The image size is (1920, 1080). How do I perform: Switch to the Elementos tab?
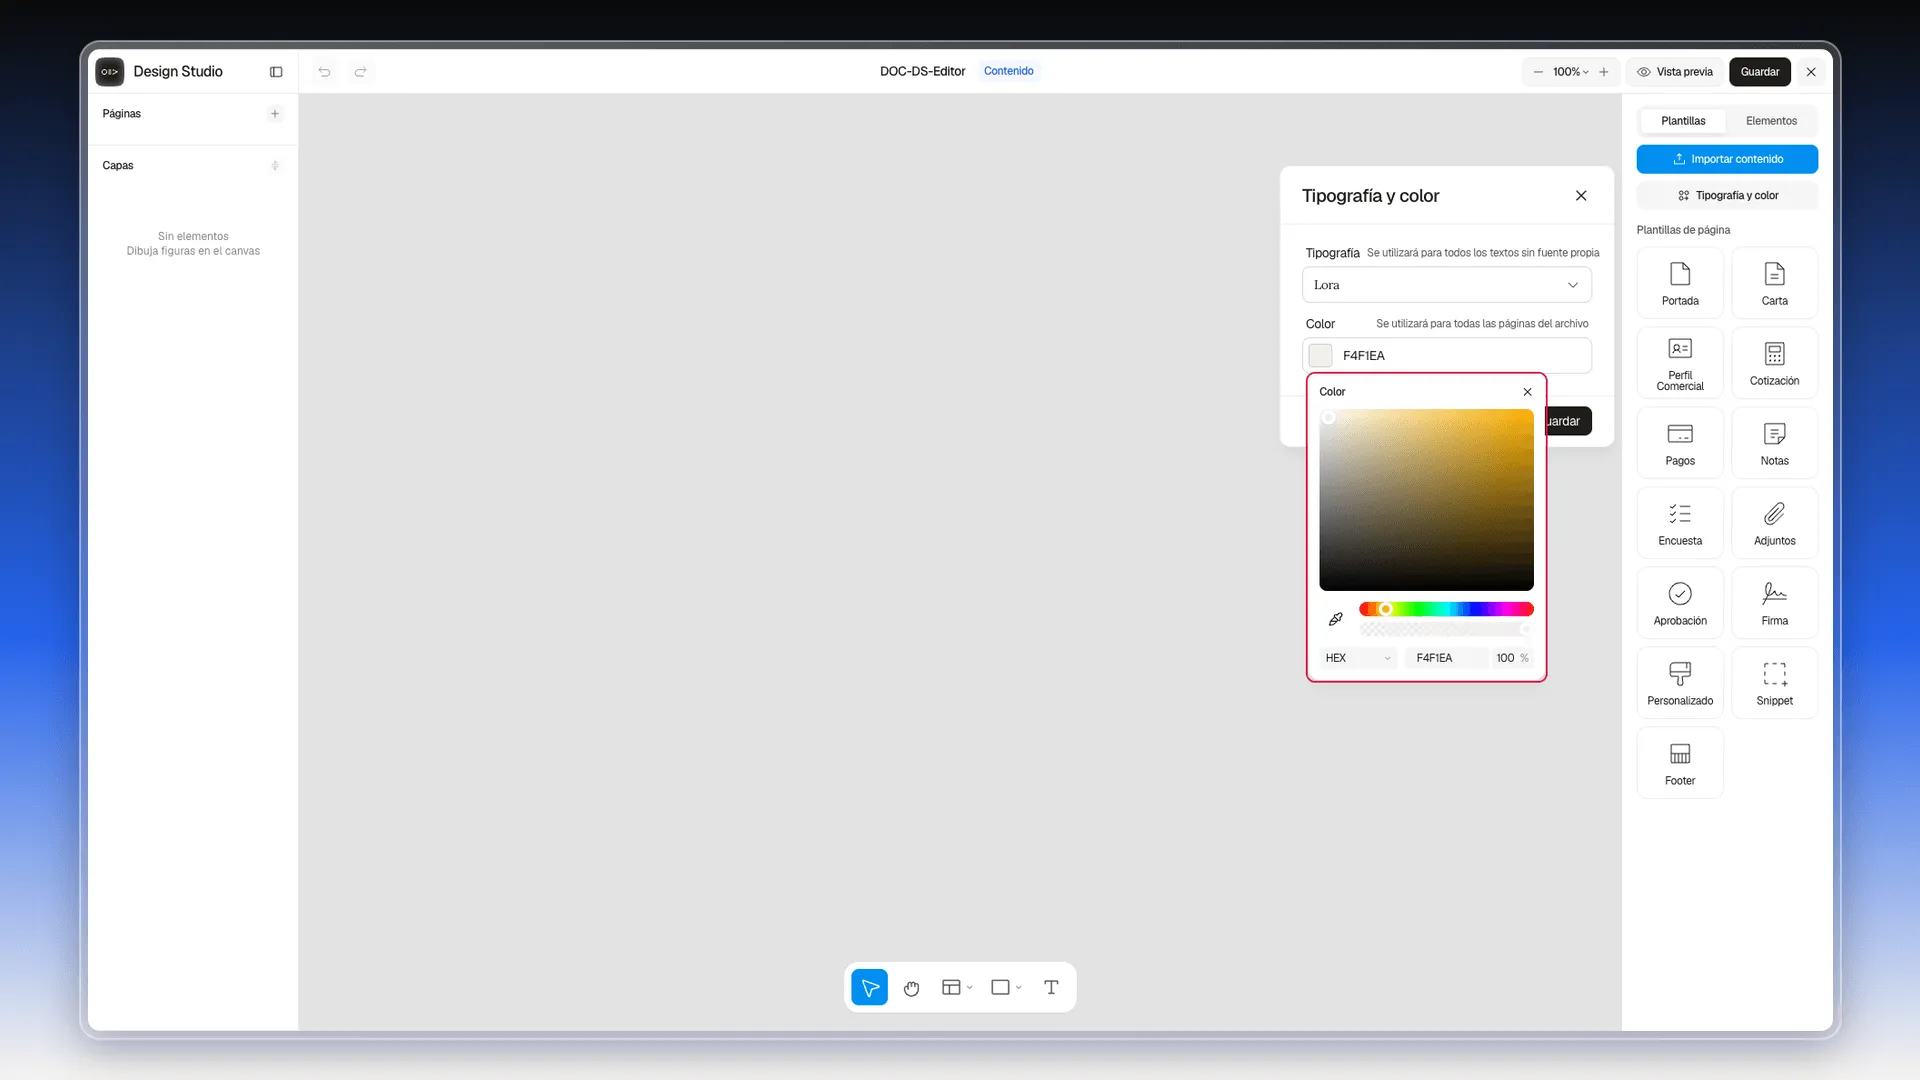(x=1771, y=121)
